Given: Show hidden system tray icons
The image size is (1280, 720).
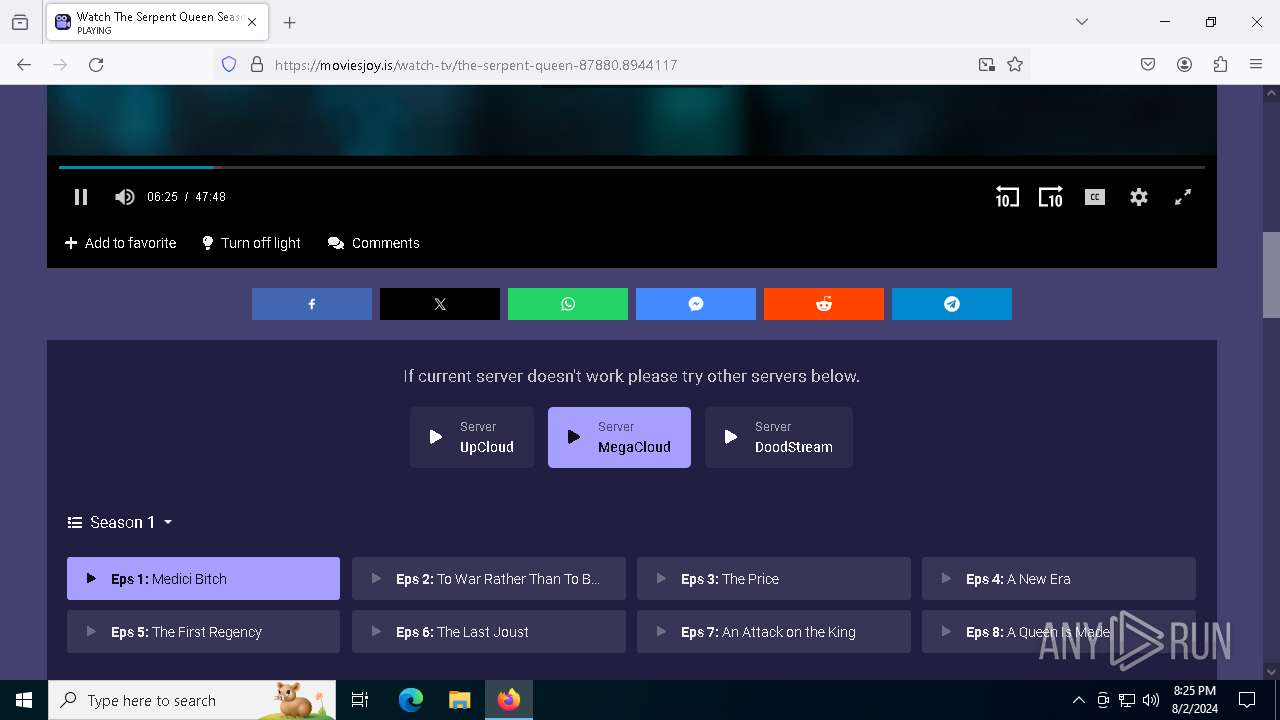Looking at the screenshot, I should pyautogui.click(x=1078, y=700).
